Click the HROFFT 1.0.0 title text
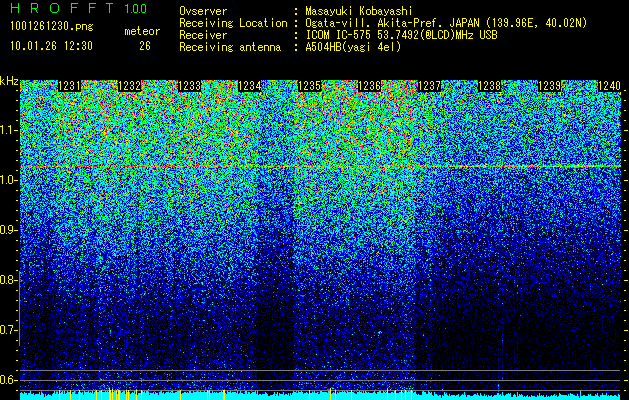 pyautogui.click(x=79, y=8)
